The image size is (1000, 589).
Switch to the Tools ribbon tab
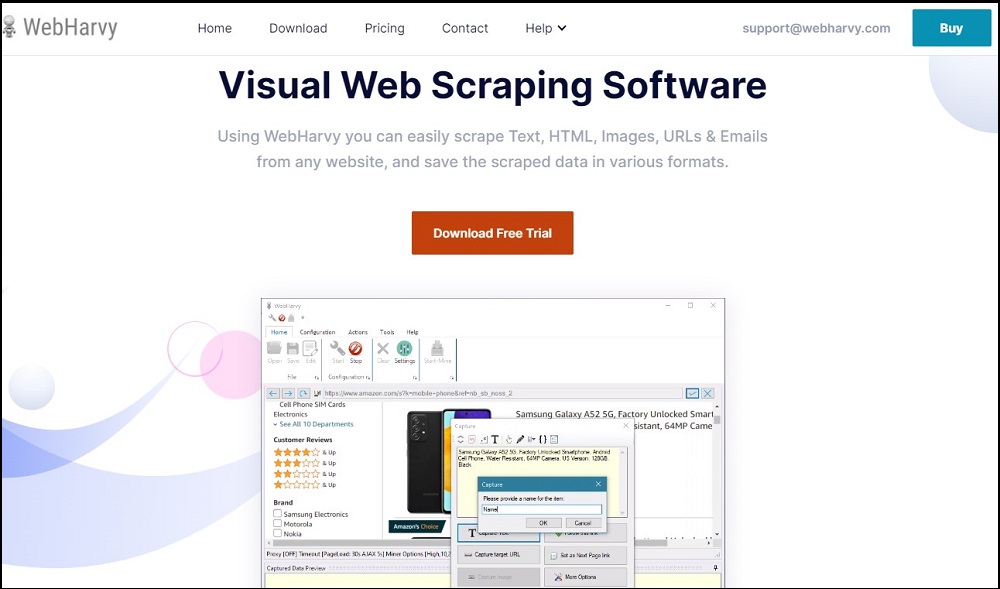(x=387, y=332)
